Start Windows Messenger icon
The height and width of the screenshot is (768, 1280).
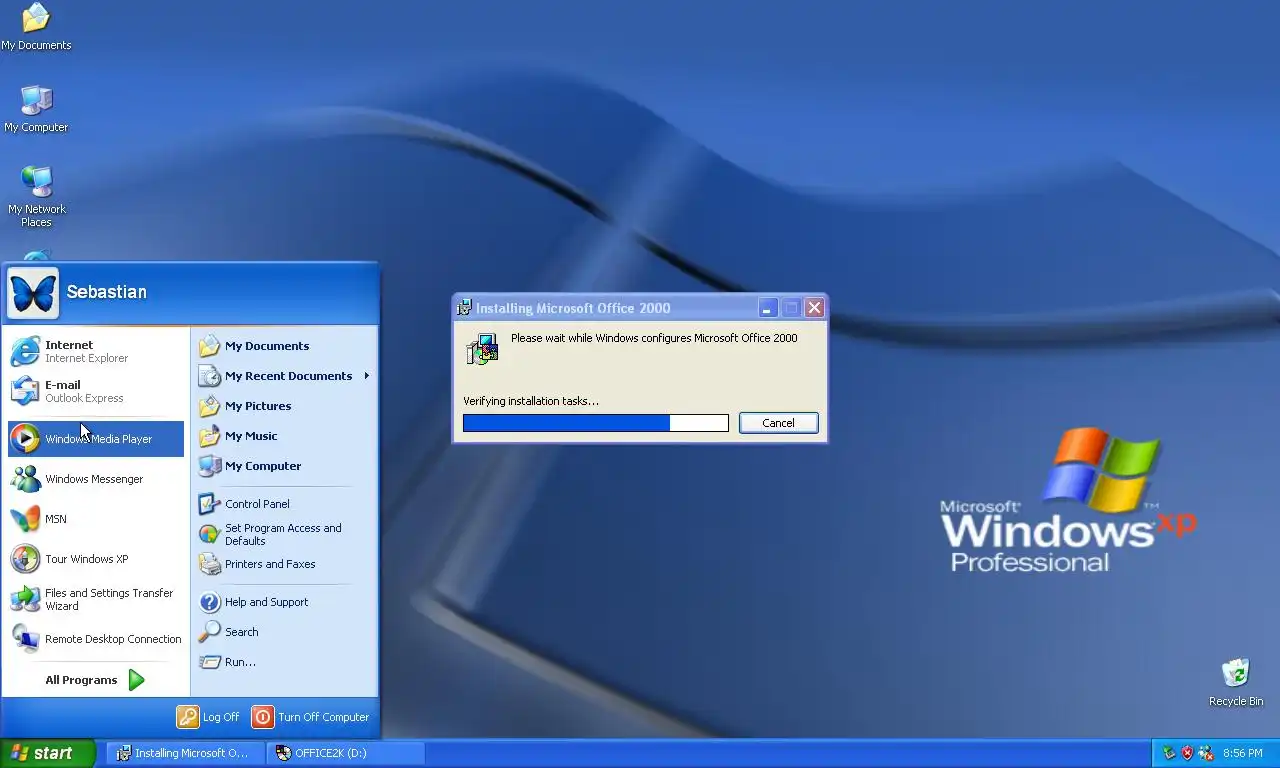pos(25,479)
